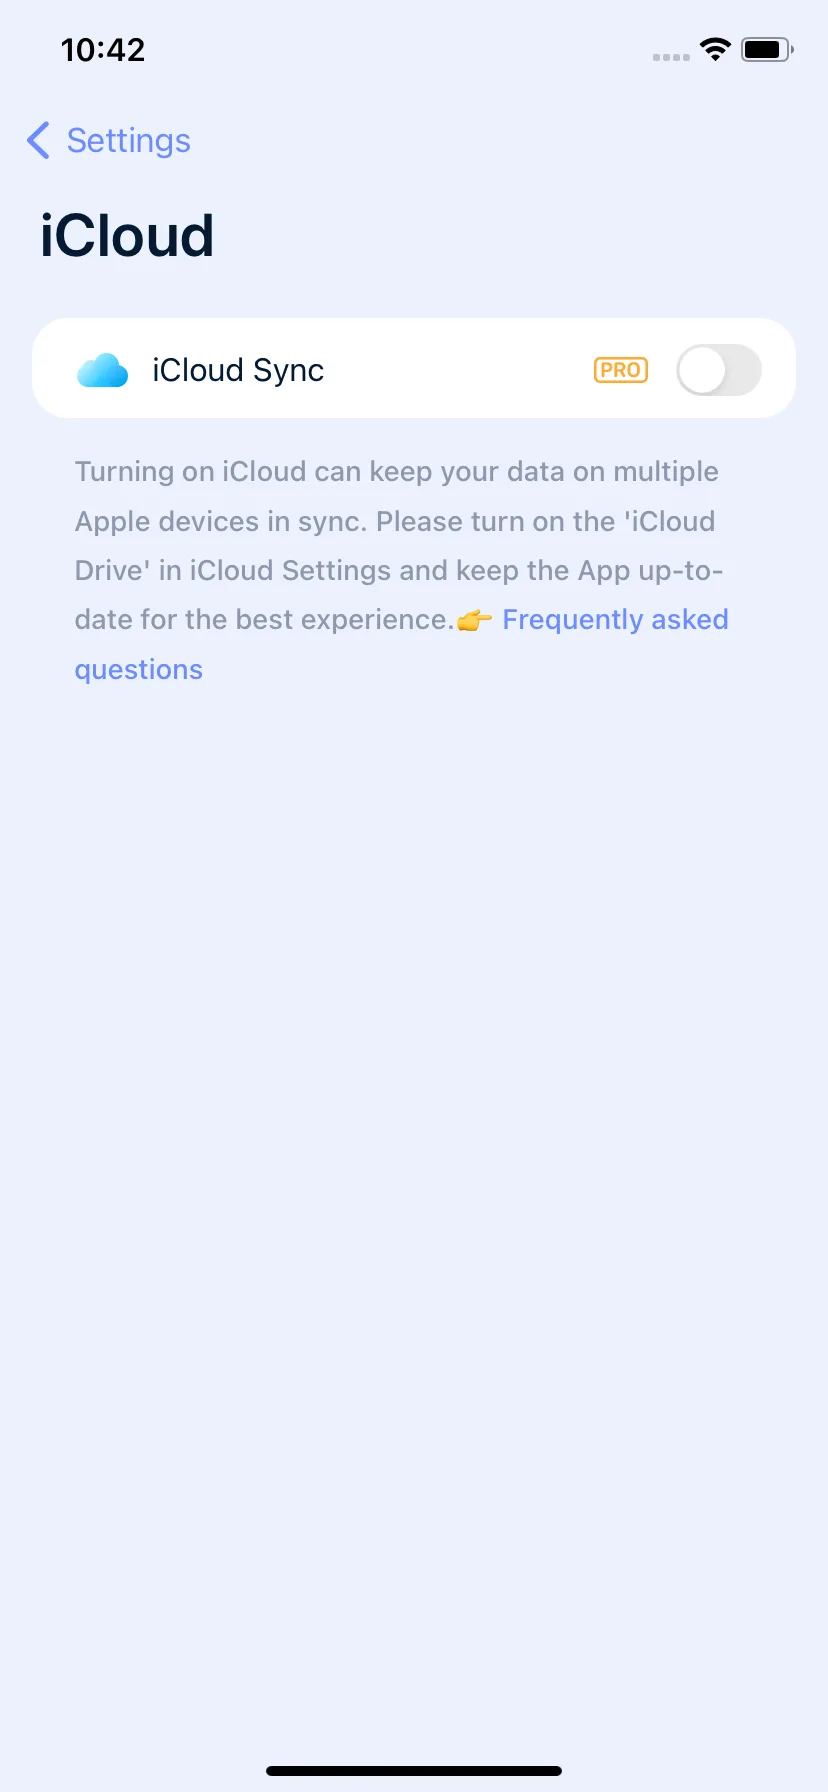Tap the 10:42 clock in status bar
828x1792 pixels.
pos(103,49)
